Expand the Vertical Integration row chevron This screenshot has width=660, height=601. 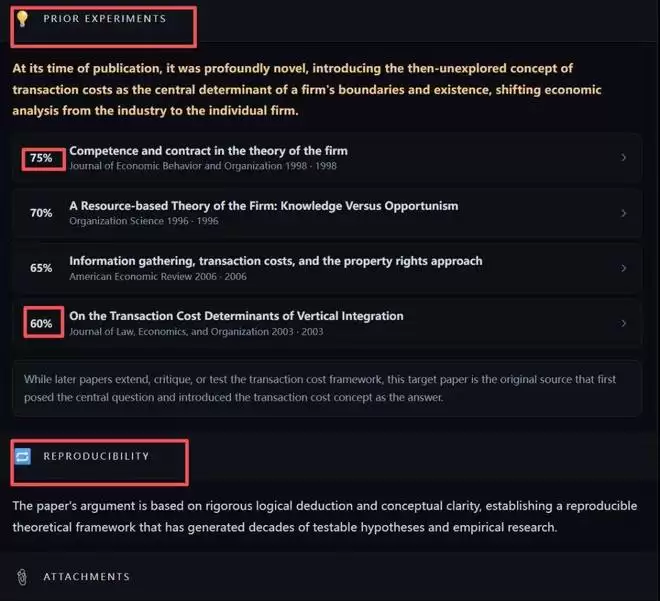coord(623,323)
